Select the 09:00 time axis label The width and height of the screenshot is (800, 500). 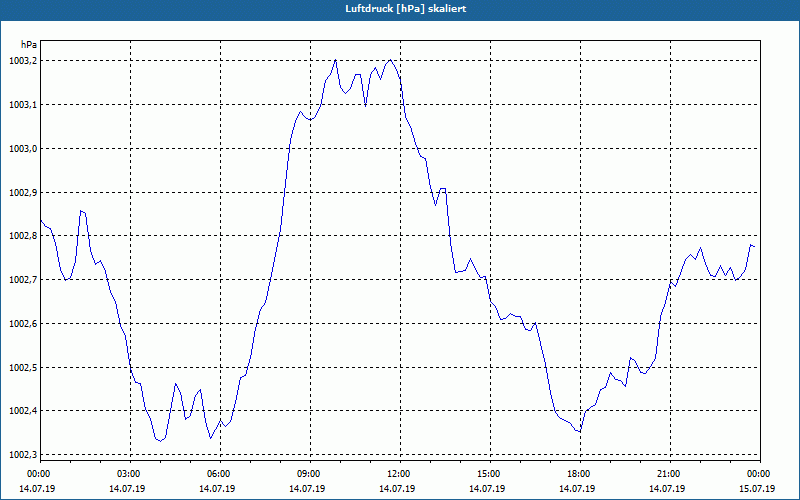pyautogui.click(x=310, y=474)
